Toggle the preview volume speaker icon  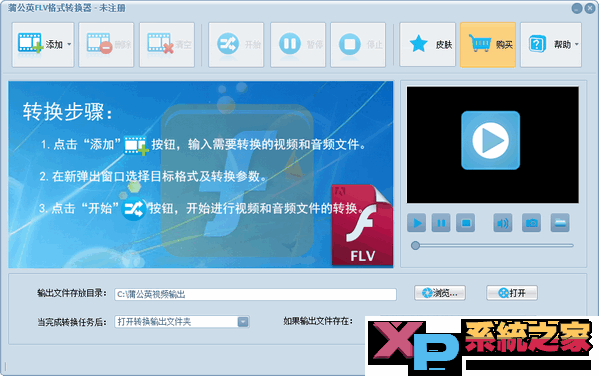503,223
